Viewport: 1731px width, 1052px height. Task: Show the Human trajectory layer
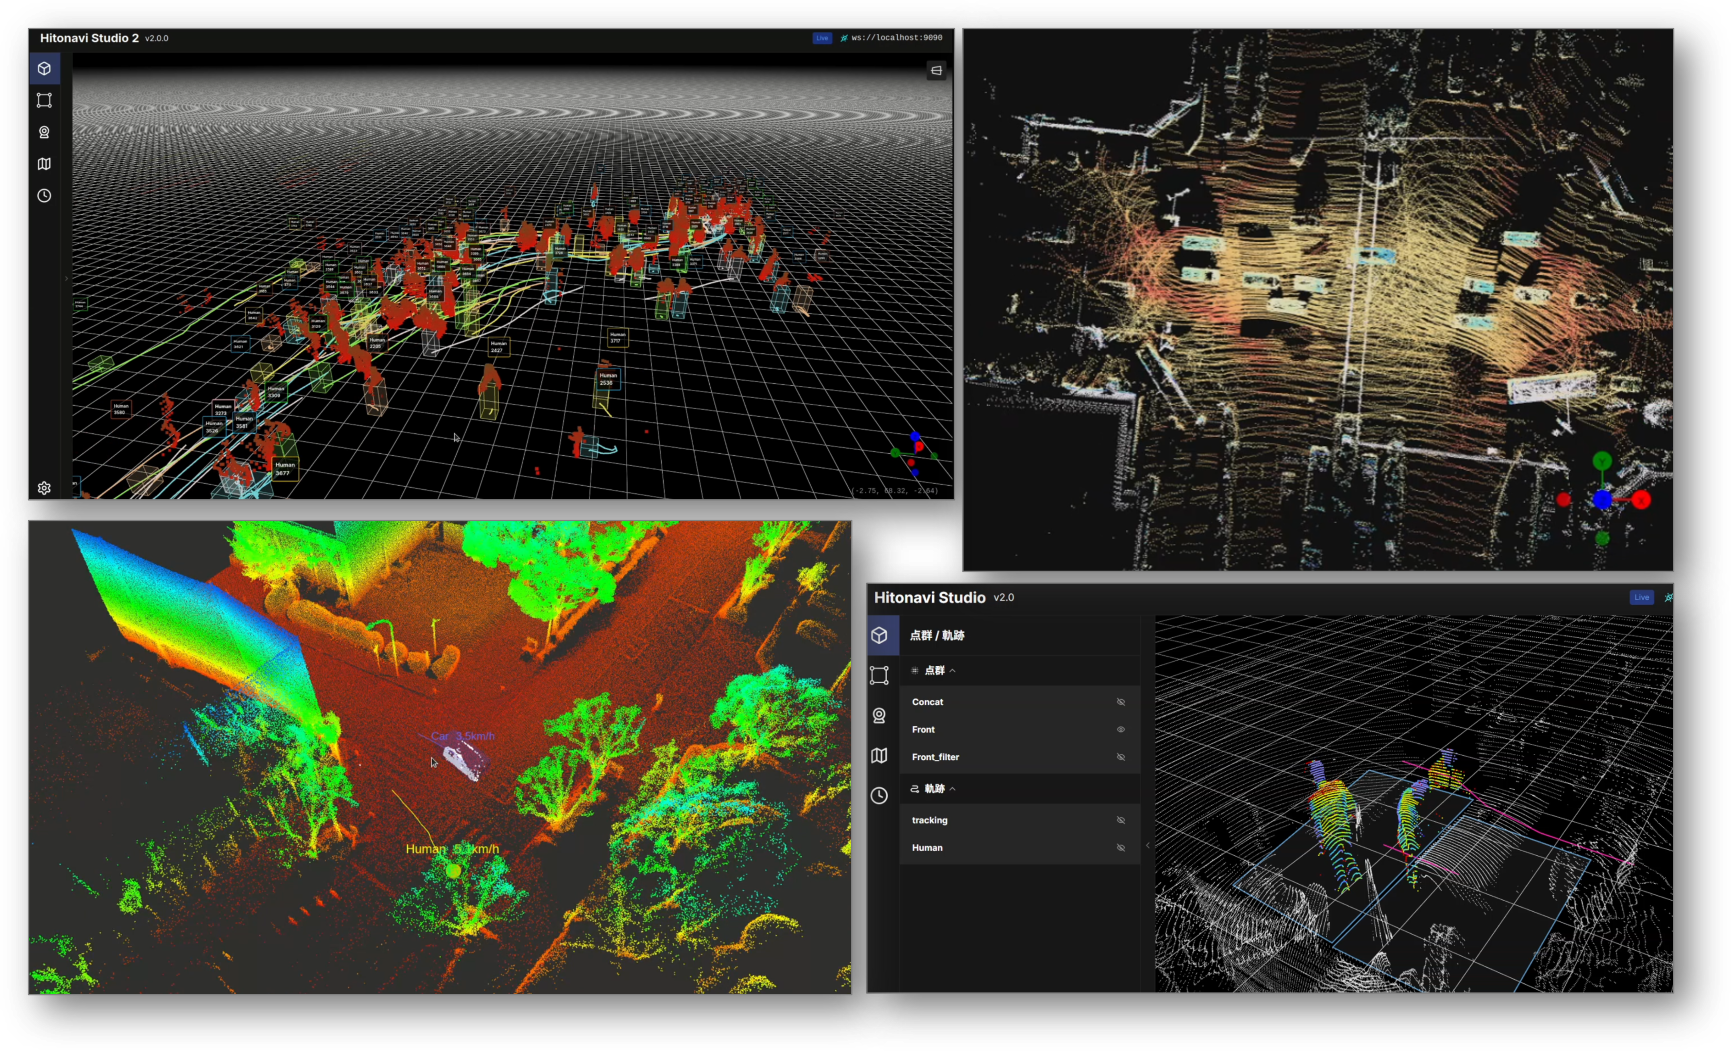coord(1121,848)
